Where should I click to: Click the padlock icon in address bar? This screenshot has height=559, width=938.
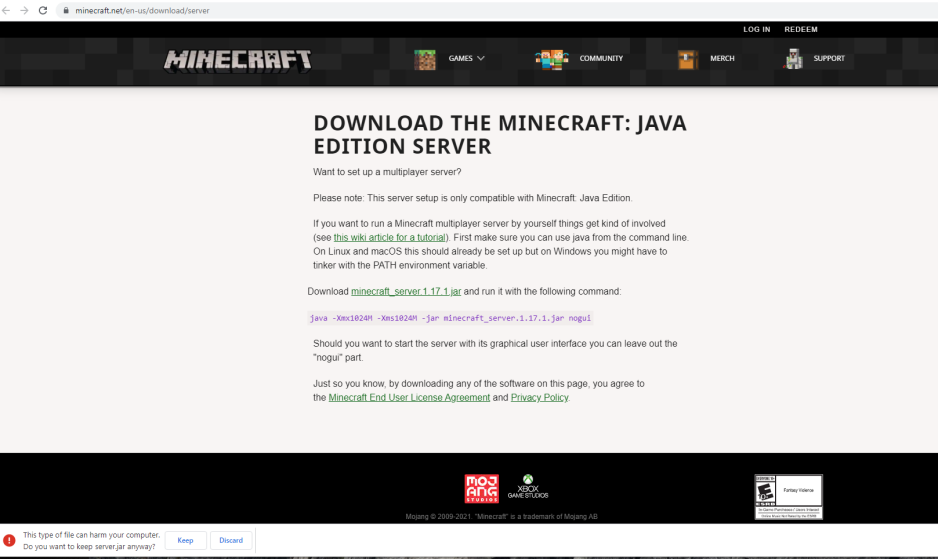tap(66, 10)
